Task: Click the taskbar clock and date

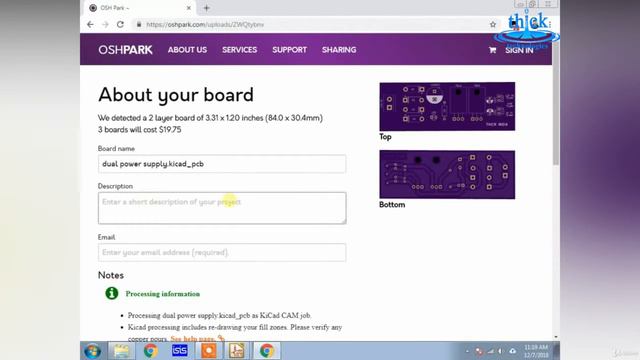Action: point(536,351)
